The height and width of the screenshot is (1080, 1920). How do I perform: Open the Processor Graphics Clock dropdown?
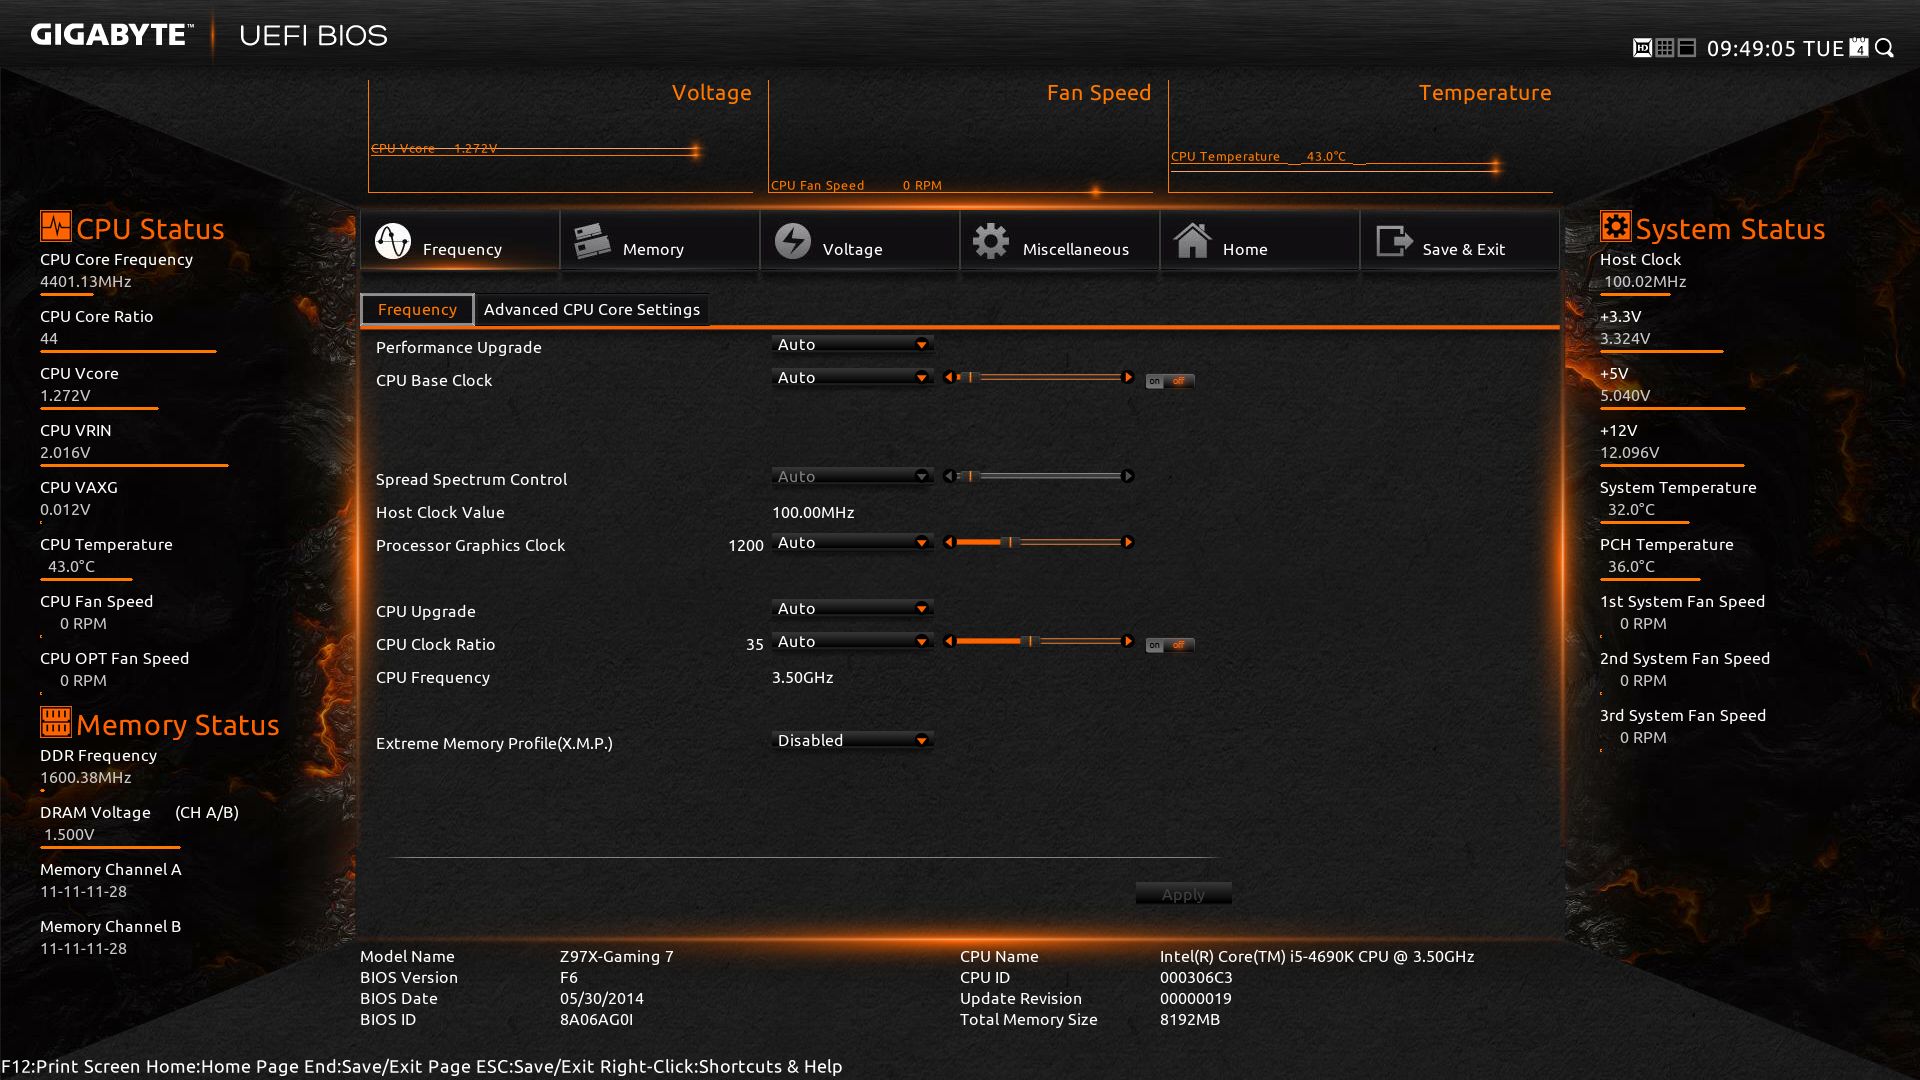852,542
